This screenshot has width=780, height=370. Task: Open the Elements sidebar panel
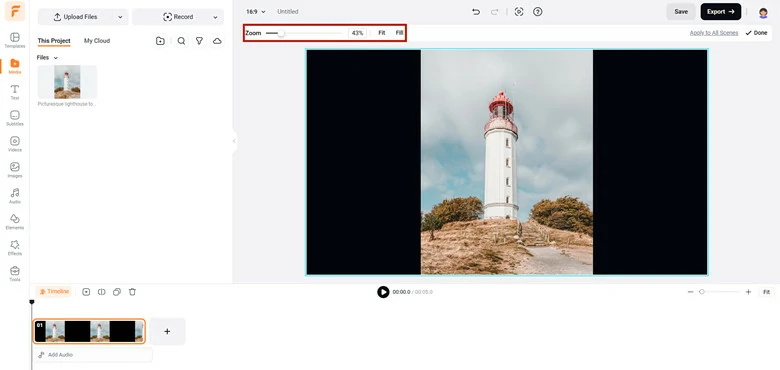click(15, 221)
